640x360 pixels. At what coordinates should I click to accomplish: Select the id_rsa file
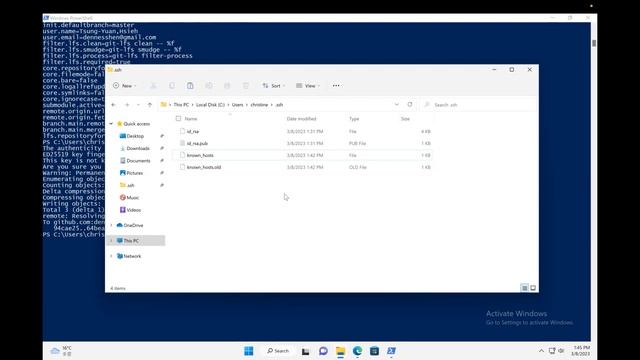[x=302, y=131]
